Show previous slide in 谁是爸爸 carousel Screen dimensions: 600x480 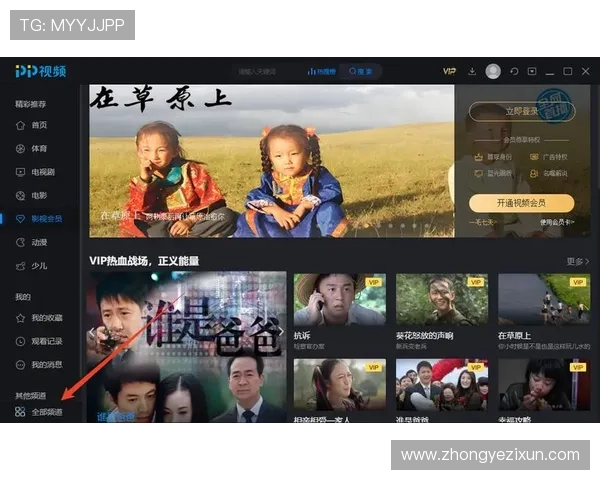point(91,332)
